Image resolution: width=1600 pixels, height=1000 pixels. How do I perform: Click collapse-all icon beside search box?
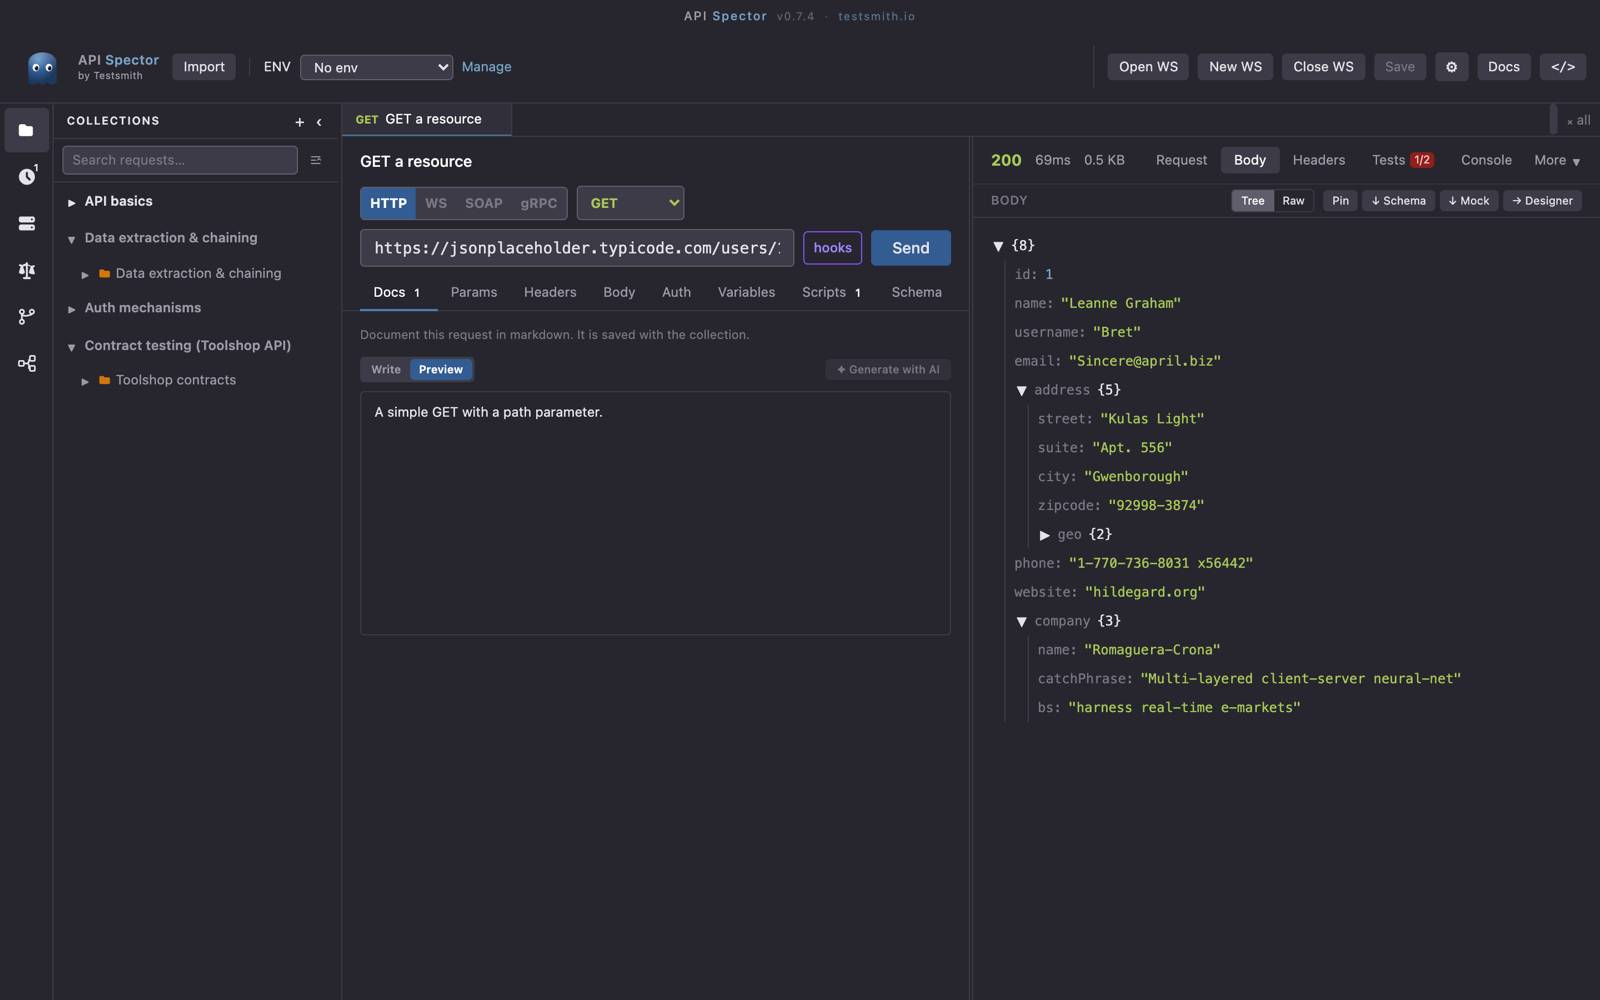point(316,160)
